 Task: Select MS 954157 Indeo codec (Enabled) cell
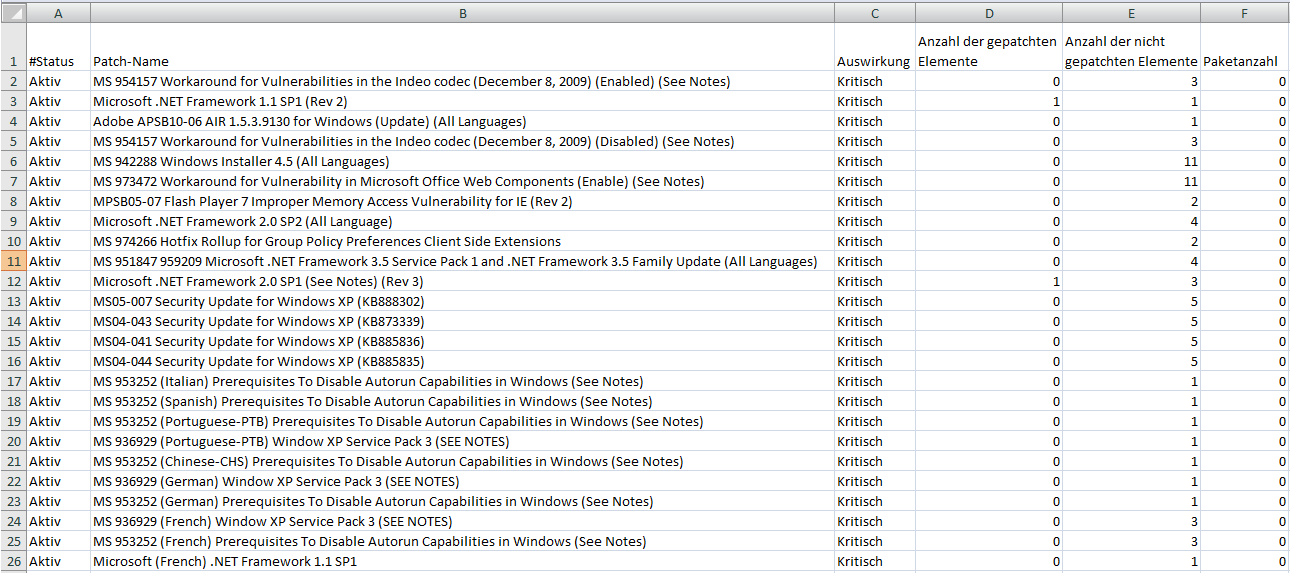(x=462, y=81)
